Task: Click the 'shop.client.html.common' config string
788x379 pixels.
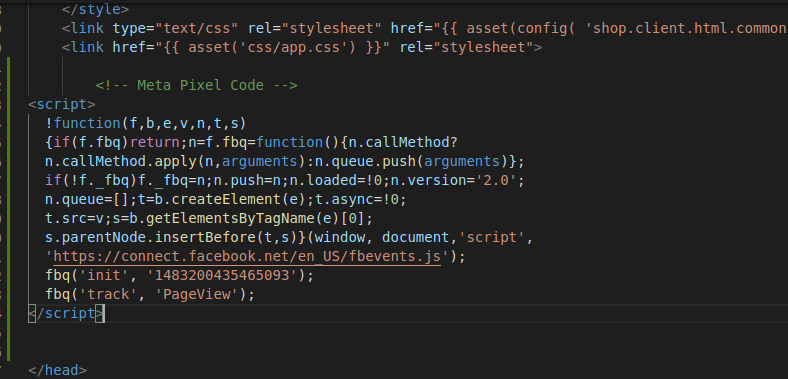Action: tap(686, 28)
